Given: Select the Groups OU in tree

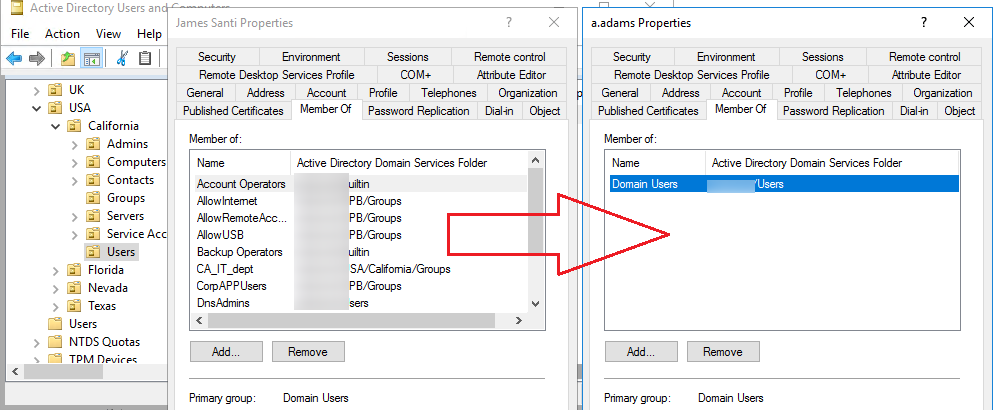Looking at the screenshot, I should point(126,198).
